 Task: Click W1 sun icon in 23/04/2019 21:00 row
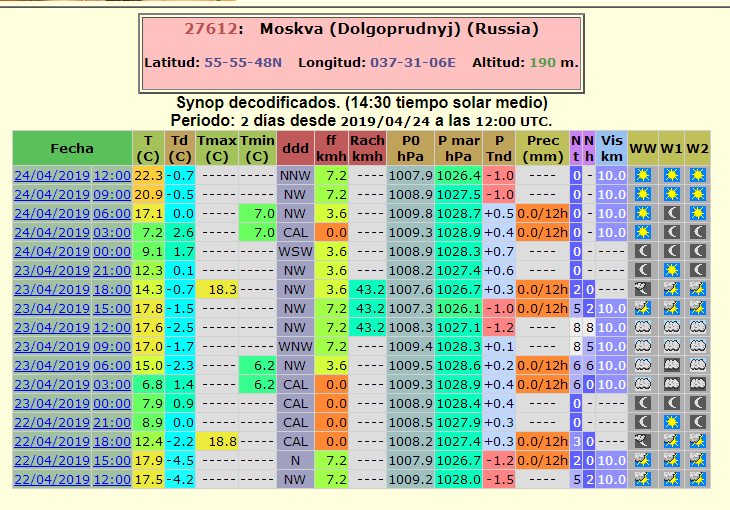[671, 271]
